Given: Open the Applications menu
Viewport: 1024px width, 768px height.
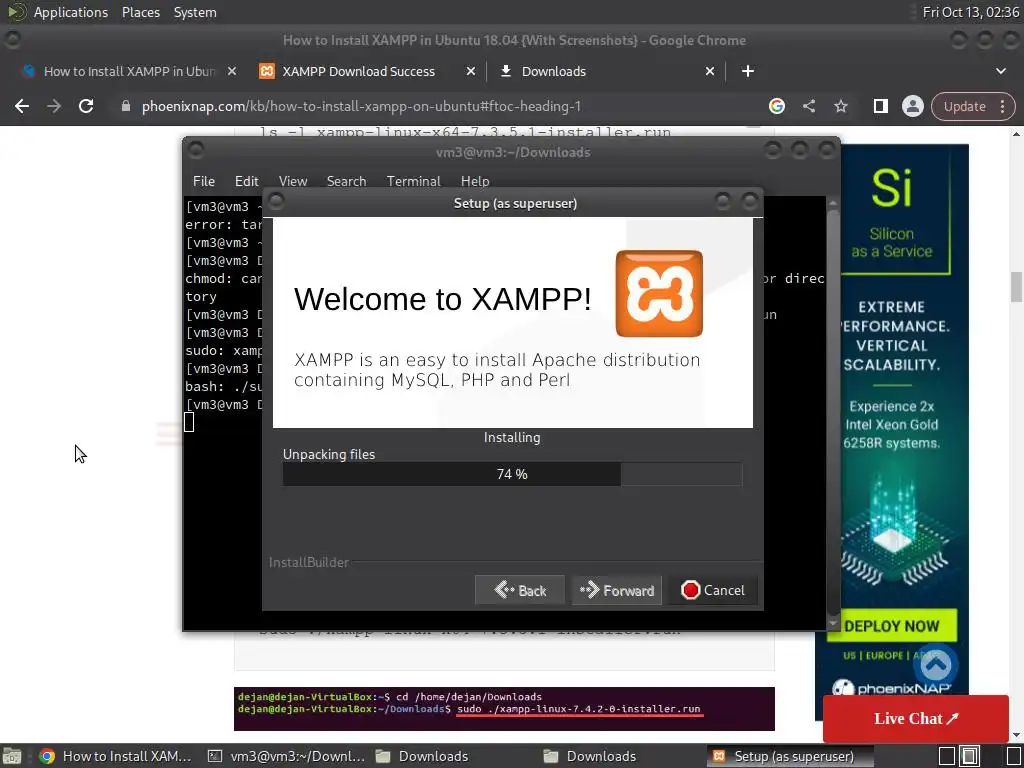Looking at the screenshot, I should 71,12.
